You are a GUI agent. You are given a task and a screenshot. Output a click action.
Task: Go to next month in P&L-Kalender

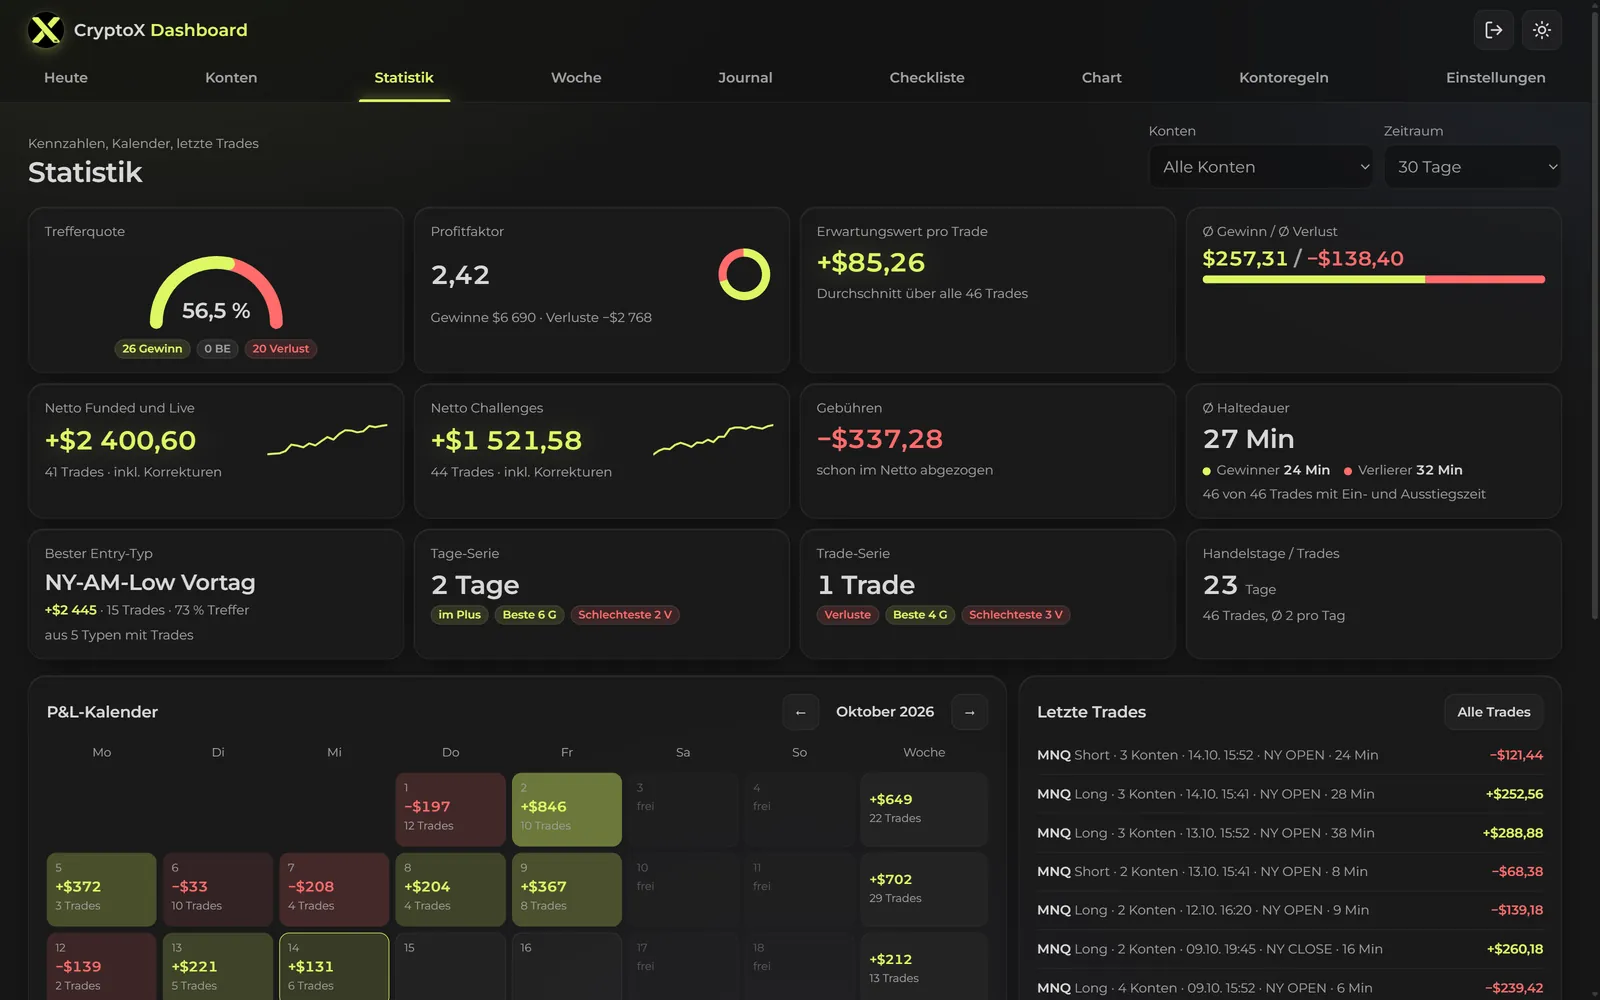(969, 712)
